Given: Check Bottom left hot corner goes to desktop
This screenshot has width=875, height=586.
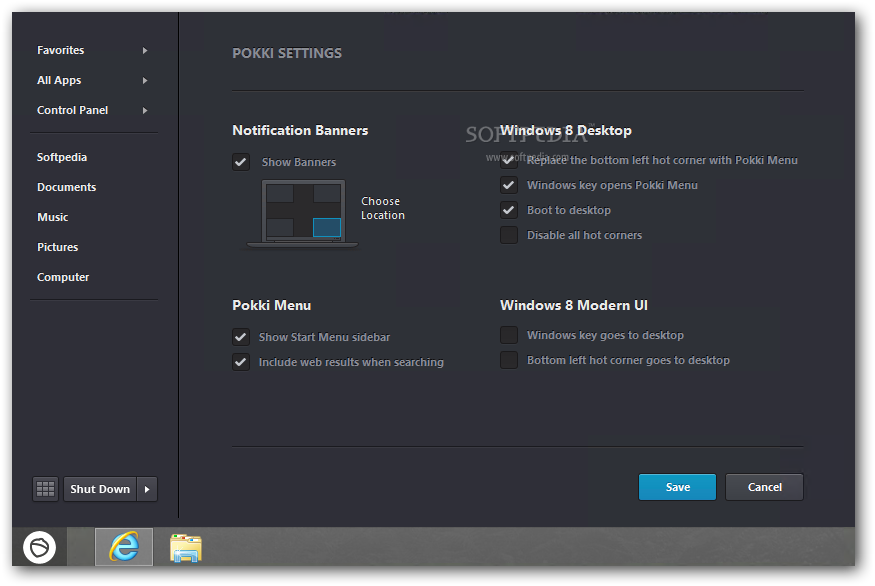Looking at the screenshot, I should pyautogui.click(x=508, y=360).
